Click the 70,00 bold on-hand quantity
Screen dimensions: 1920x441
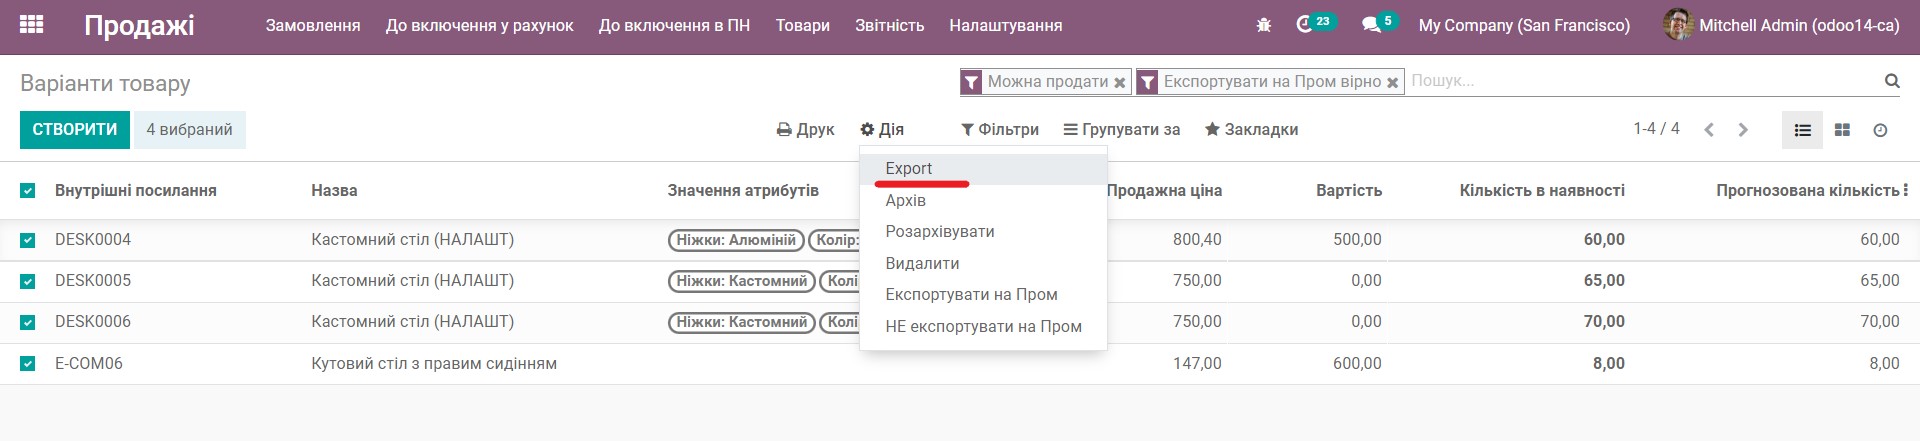1604,322
